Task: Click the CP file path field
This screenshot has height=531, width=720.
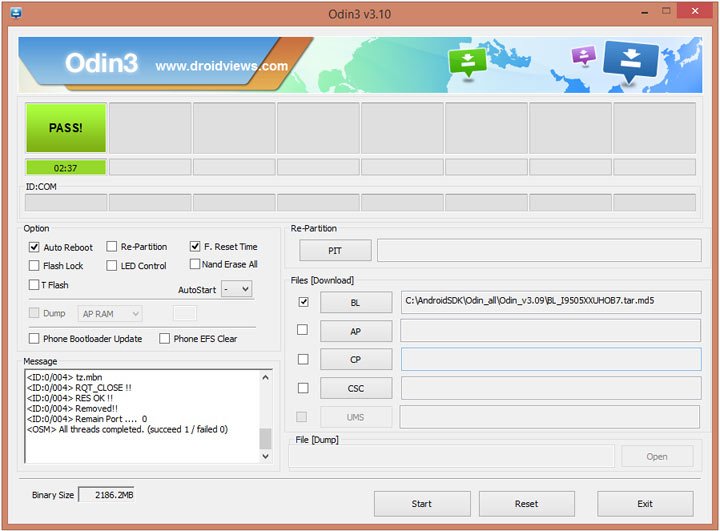Action: pyautogui.click(x=551, y=359)
